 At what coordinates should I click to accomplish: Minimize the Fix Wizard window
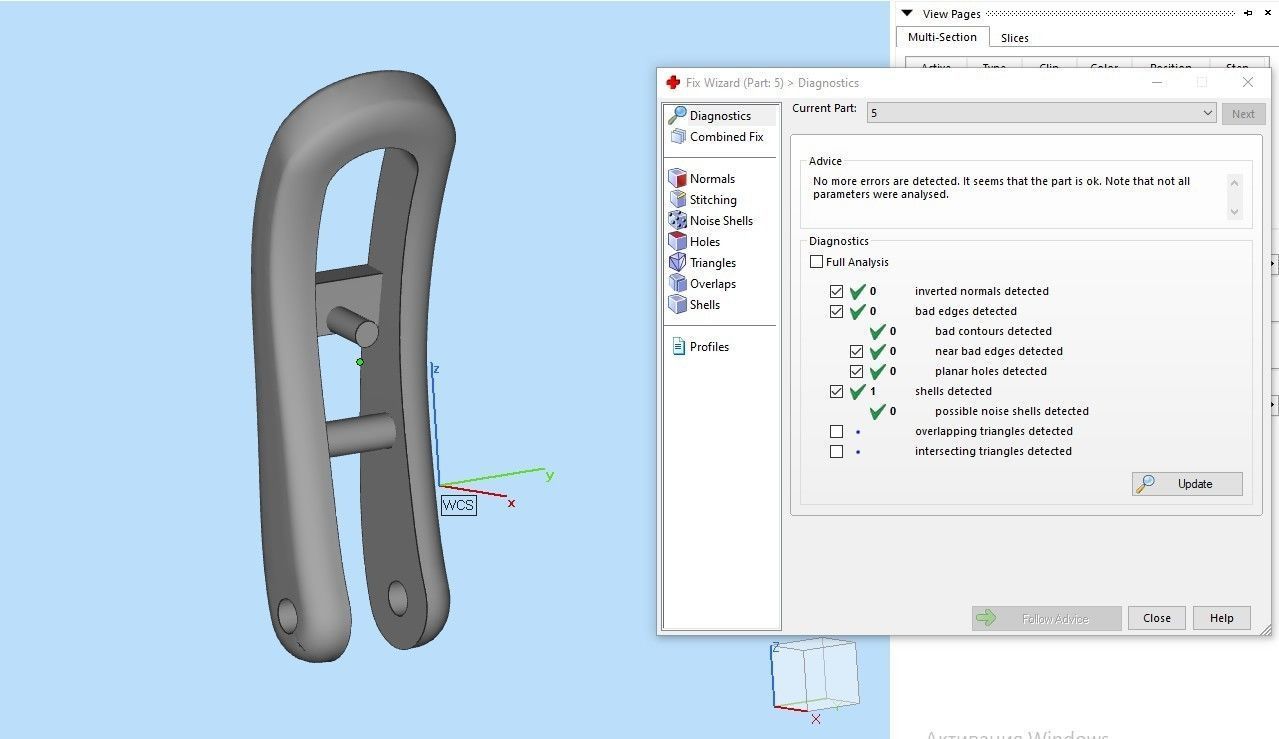1157,82
